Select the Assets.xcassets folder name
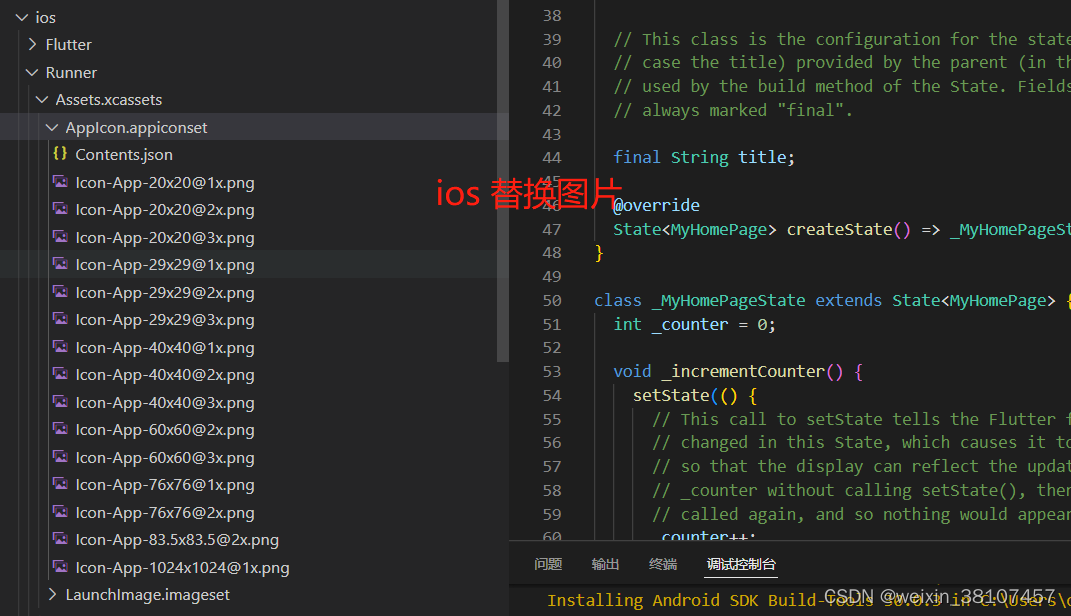 (109, 100)
